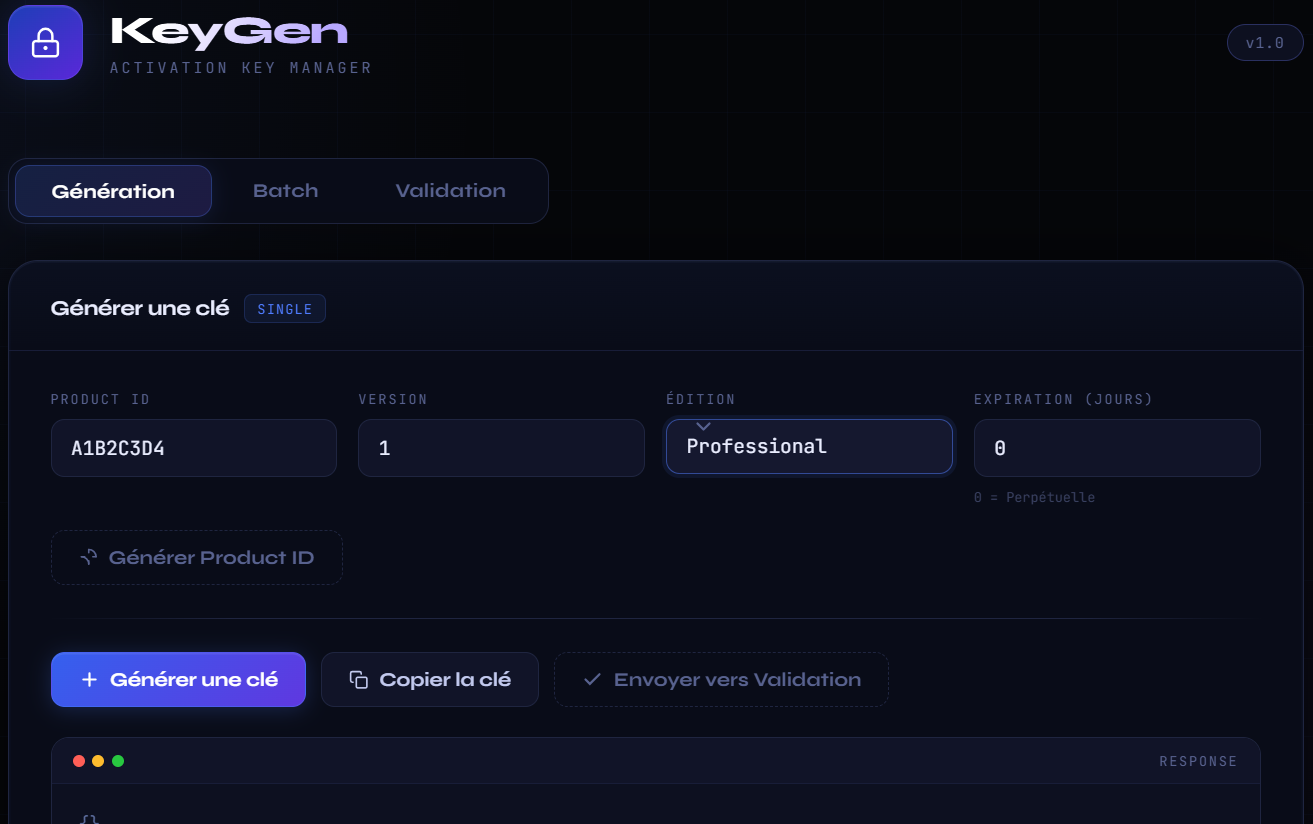Click the red dot in response panel

(x=79, y=761)
